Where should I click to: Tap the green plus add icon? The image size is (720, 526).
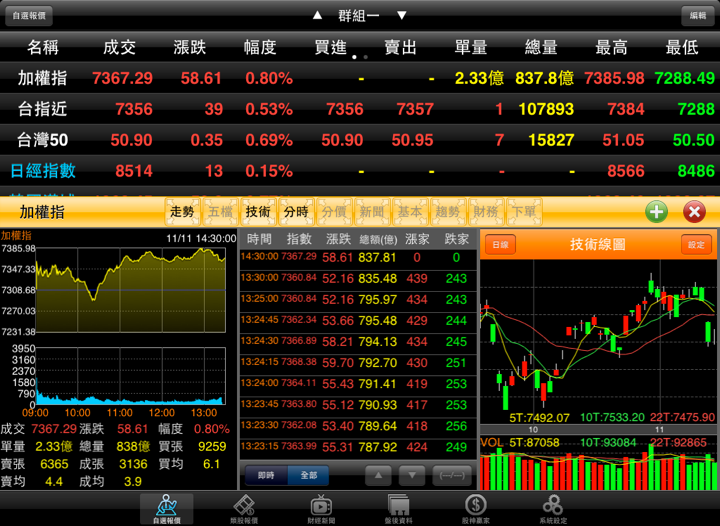(656, 212)
